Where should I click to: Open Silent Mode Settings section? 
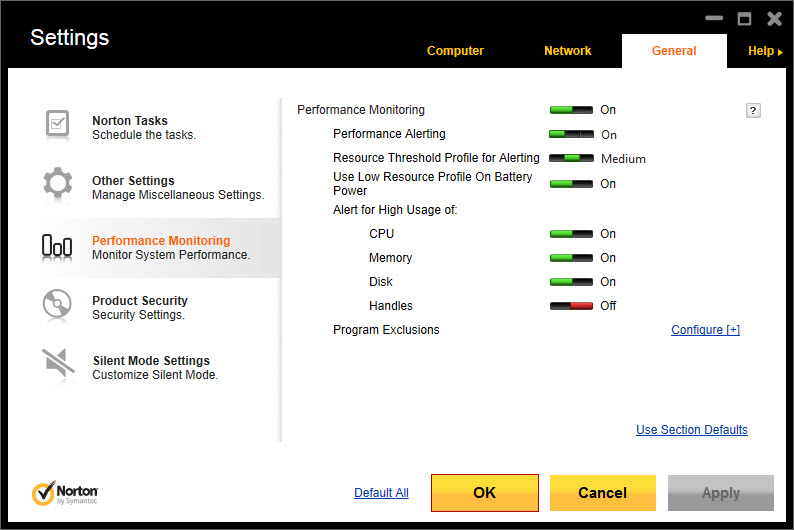coord(151,360)
